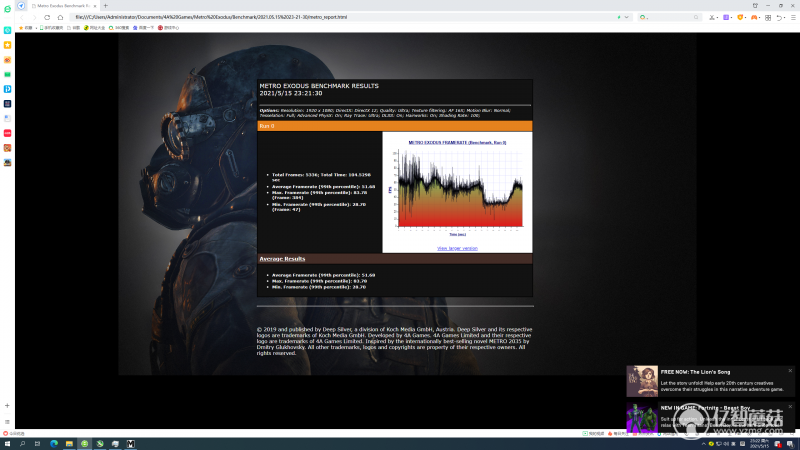
Task: Open Windows taskbar search
Action: click(x=22, y=444)
